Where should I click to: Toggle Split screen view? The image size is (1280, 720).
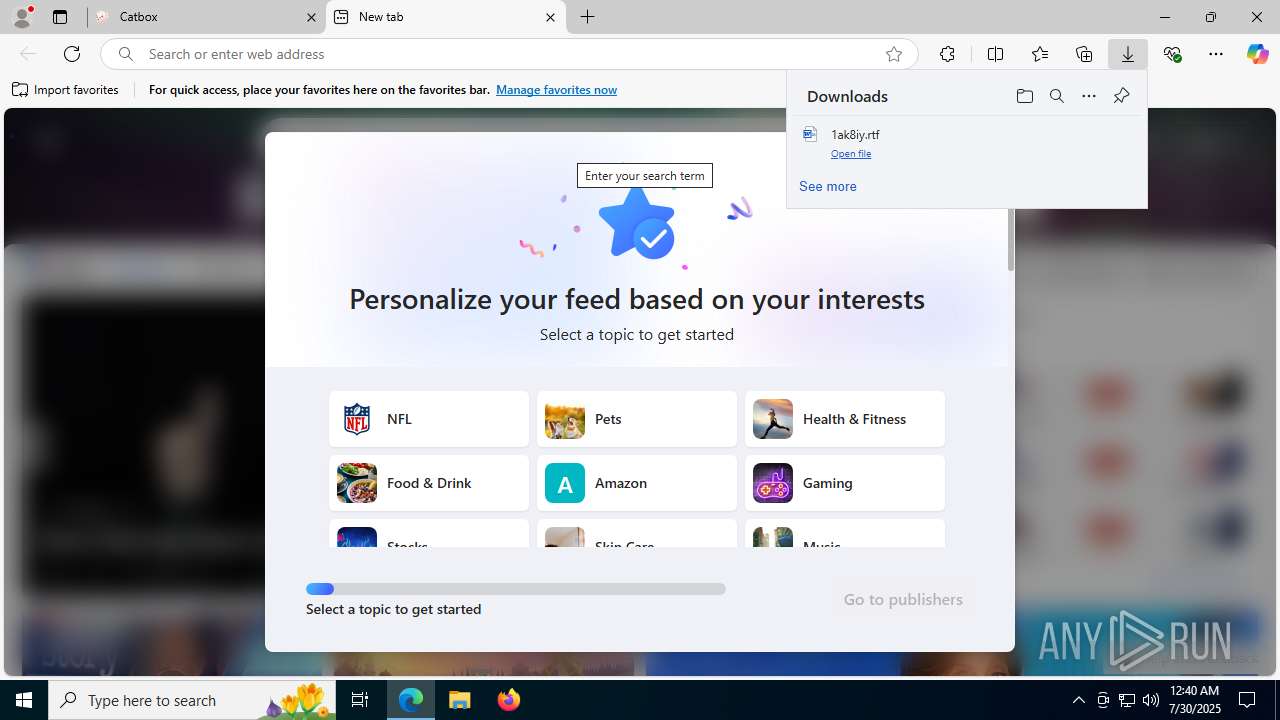point(995,54)
